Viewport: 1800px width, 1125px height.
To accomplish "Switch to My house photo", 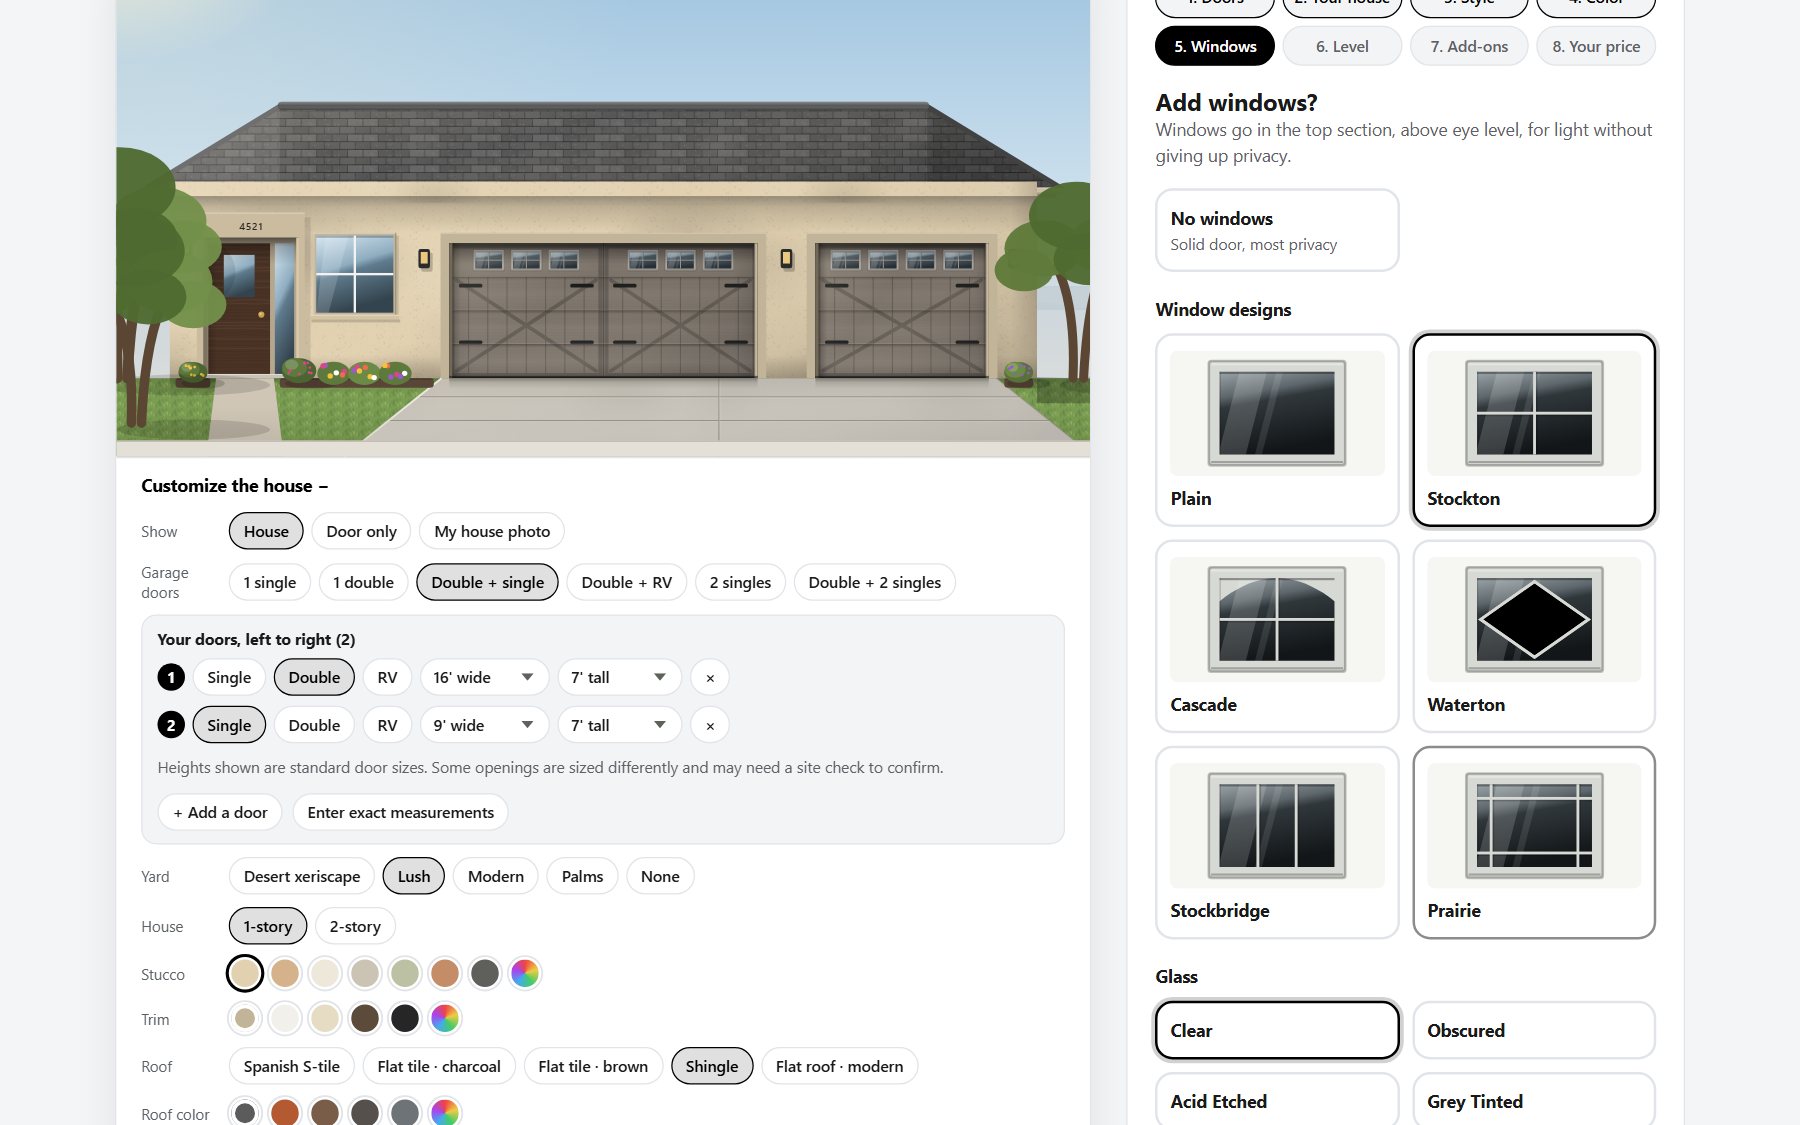I will pyautogui.click(x=492, y=532).
